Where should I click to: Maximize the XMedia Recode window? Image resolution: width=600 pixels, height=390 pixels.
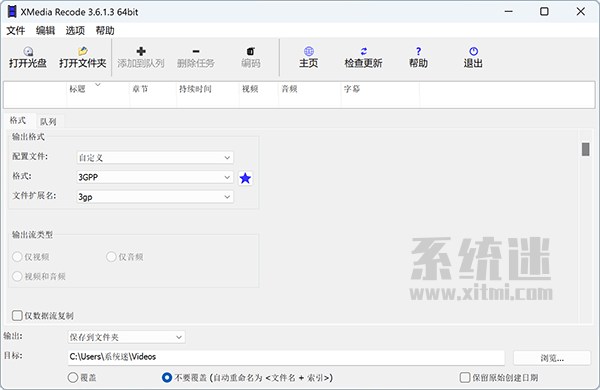point(544,11)
